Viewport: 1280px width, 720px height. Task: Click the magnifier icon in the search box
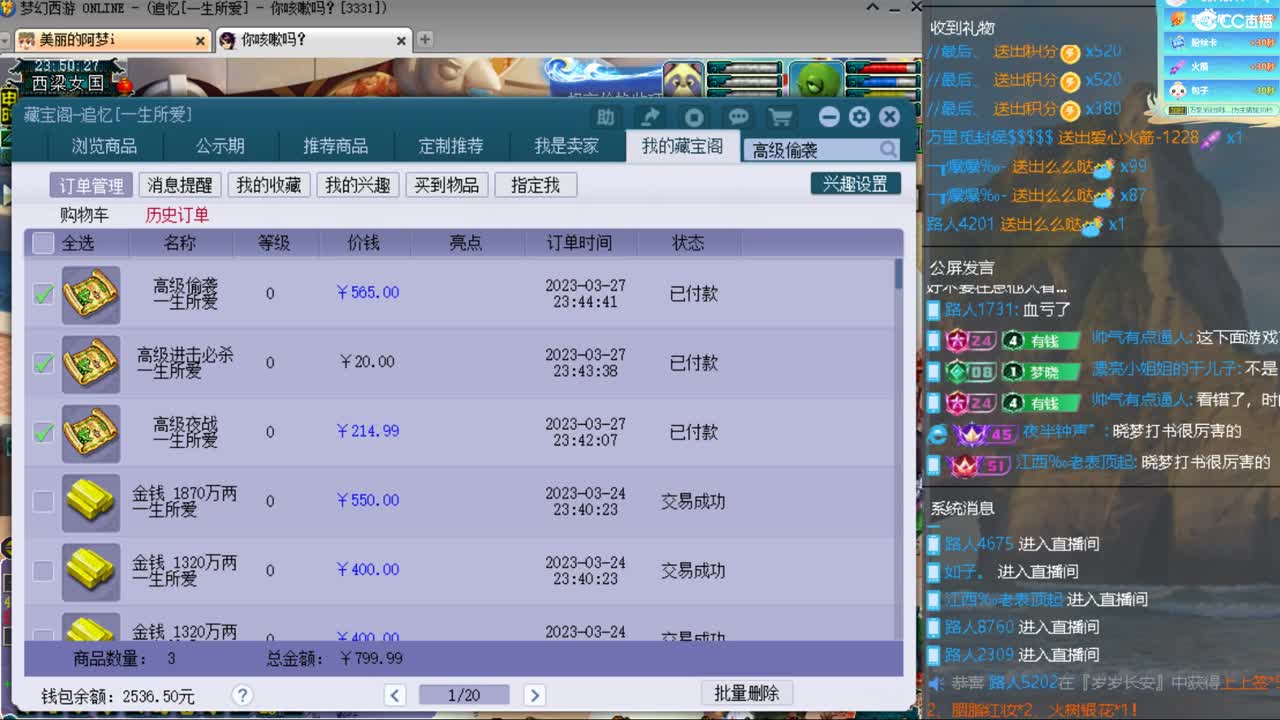coord(888,148)
